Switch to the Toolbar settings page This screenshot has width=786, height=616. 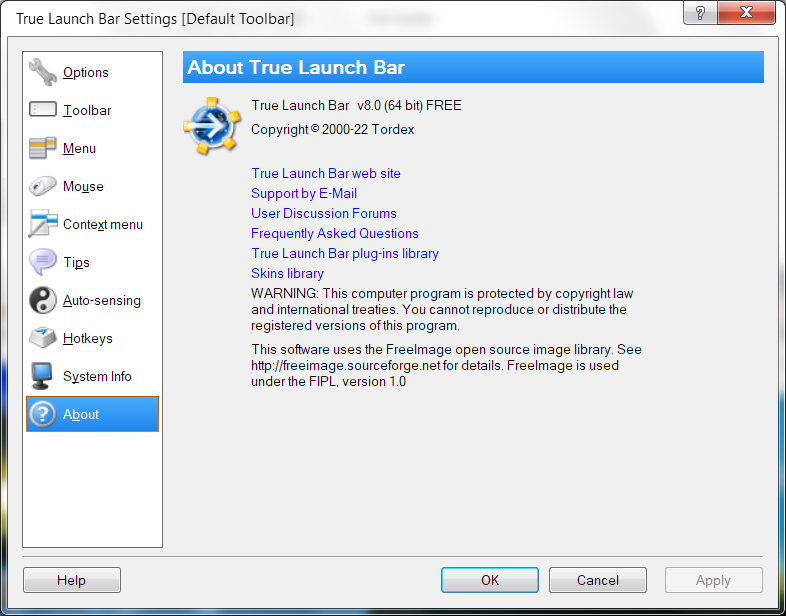(87, 110)
